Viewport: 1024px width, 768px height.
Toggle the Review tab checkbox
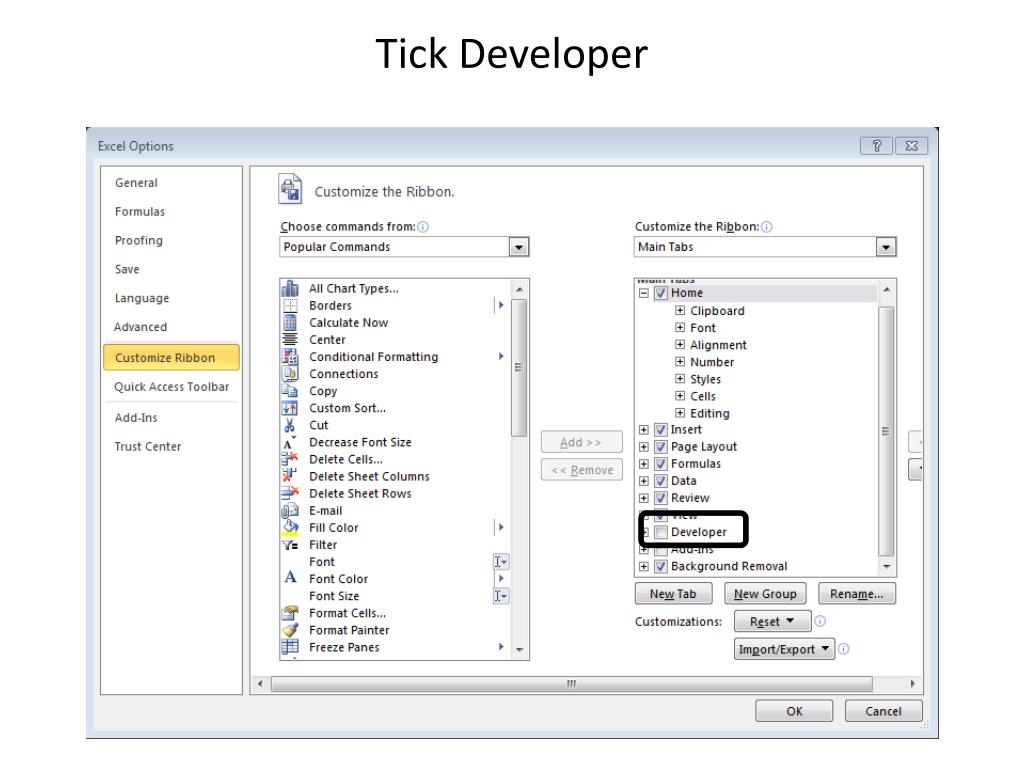661,498
